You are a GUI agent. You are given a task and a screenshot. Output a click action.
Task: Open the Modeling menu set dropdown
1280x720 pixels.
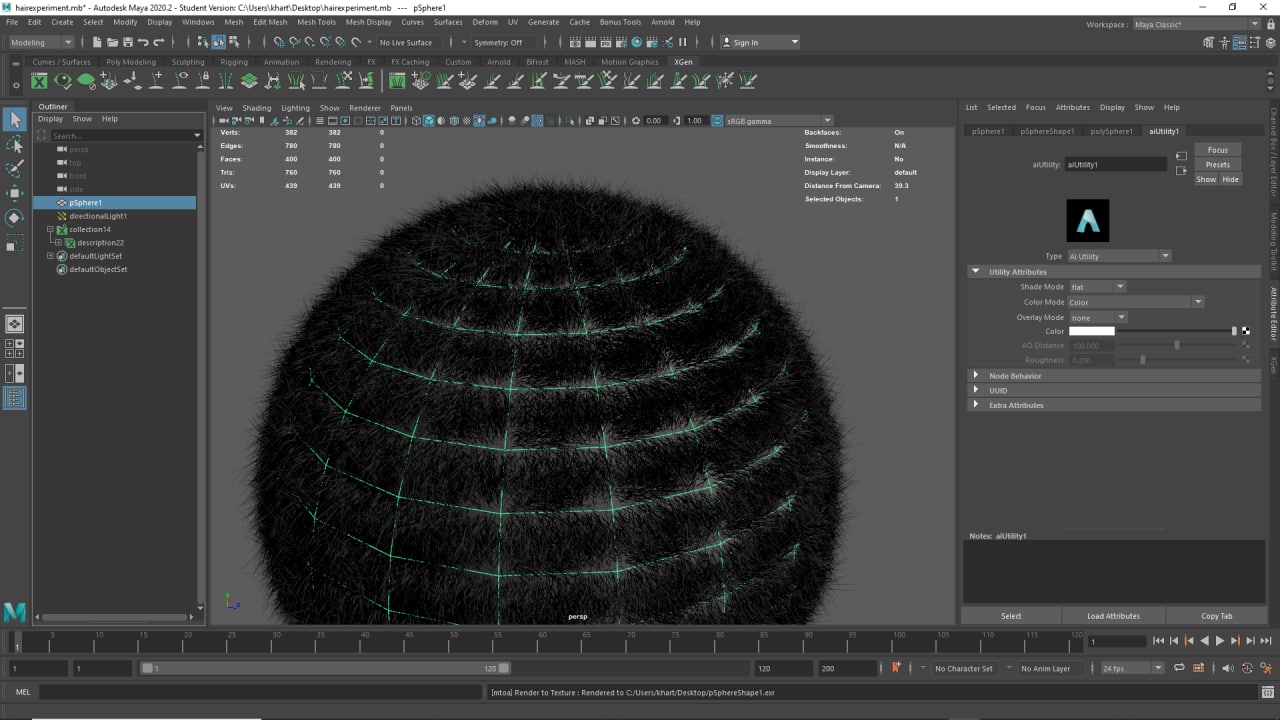[41, 42]
